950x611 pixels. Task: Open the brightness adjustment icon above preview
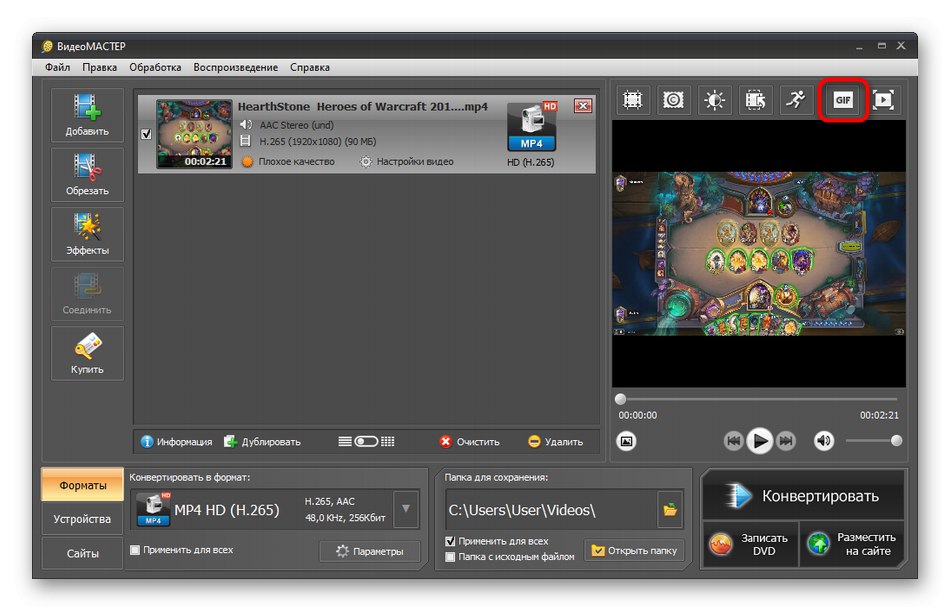[x=714, y=99]
